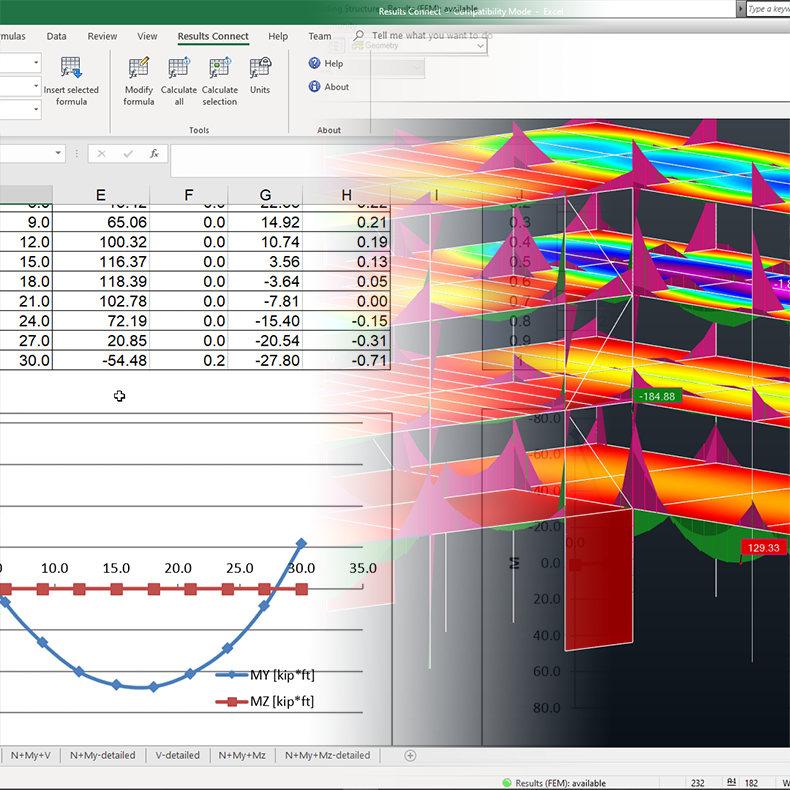This screenshot has width=790, height=790.
Task: Open the top ribbon combo box dropdown
Action: (37, 63)
